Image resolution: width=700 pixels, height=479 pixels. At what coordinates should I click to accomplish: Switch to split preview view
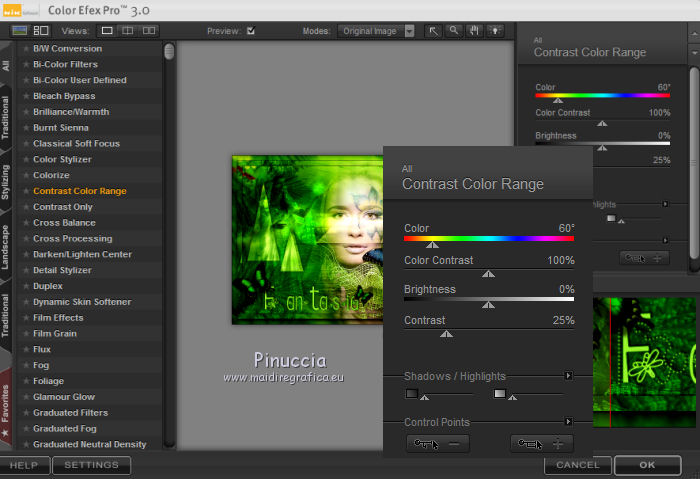pyautogui.click(x=129, y=31)
